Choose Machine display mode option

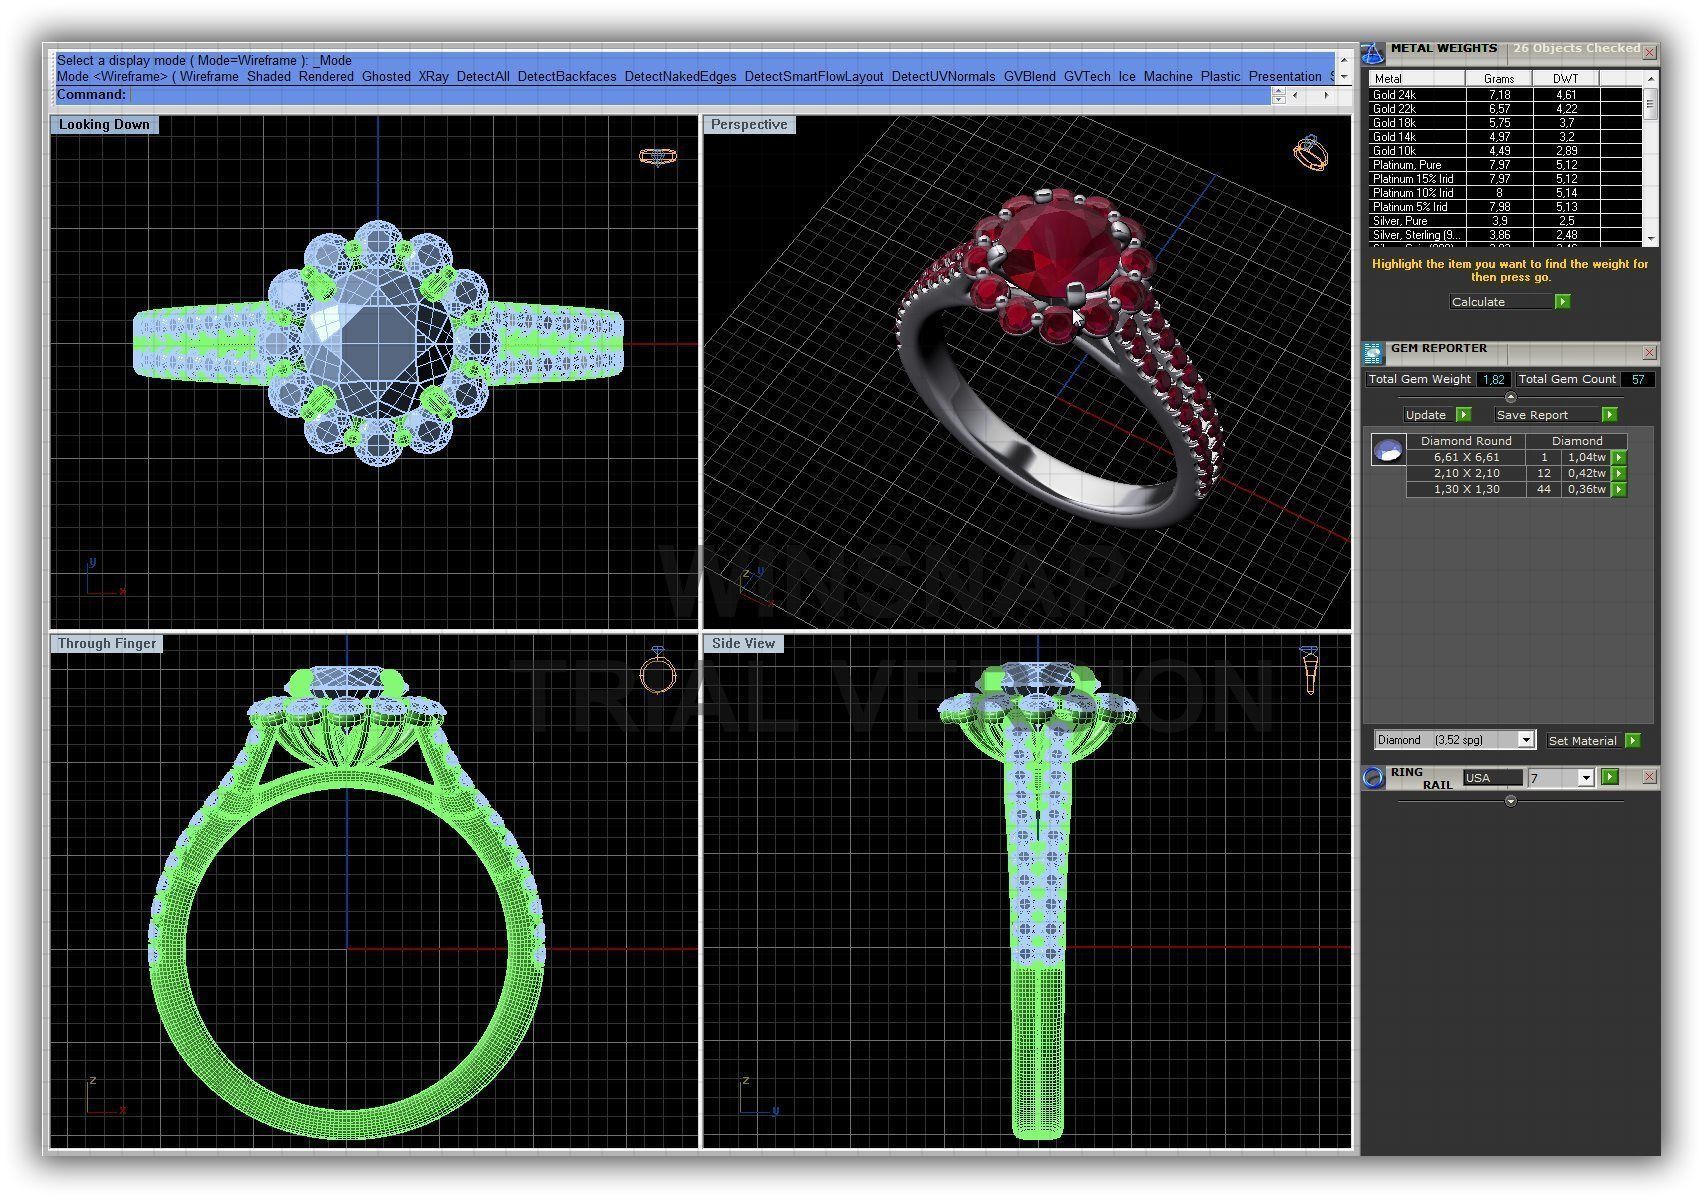[x=1168, y=76]
